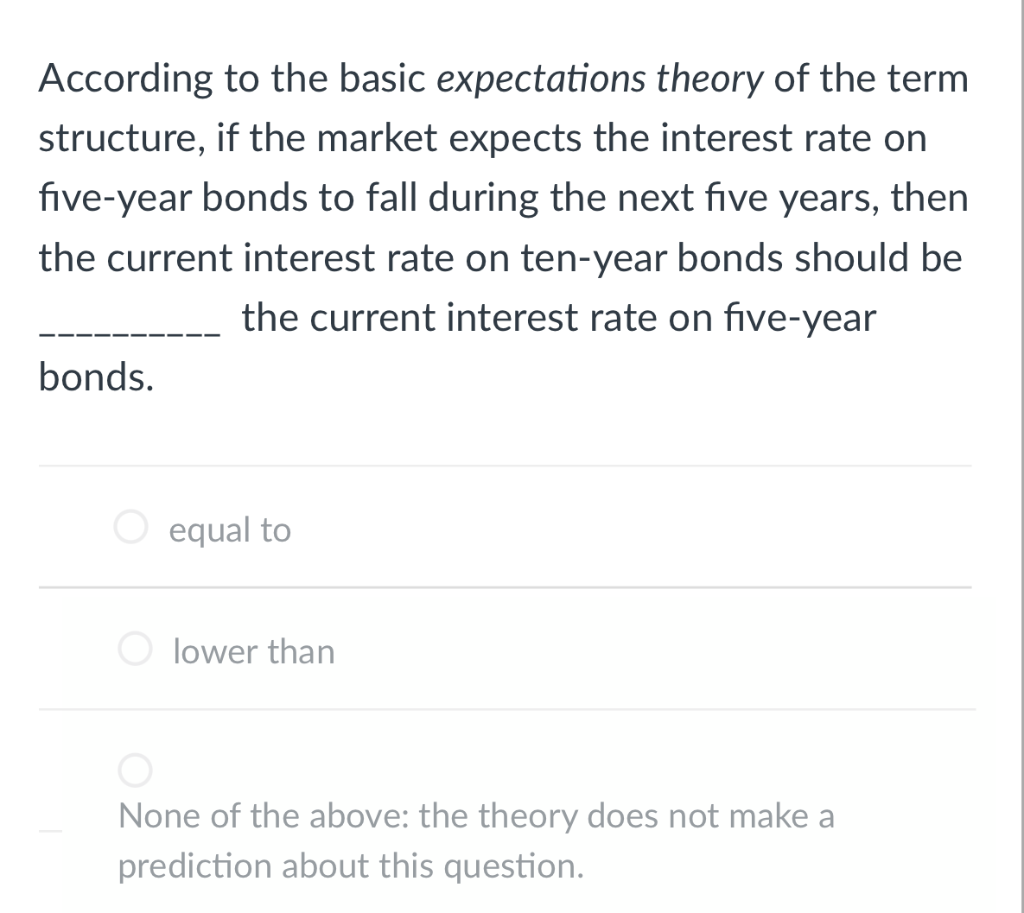This screenshot has width=1024, height=913.
Task: Click 'prediction about this question.' text line
Action: click(x=349, y=866)
